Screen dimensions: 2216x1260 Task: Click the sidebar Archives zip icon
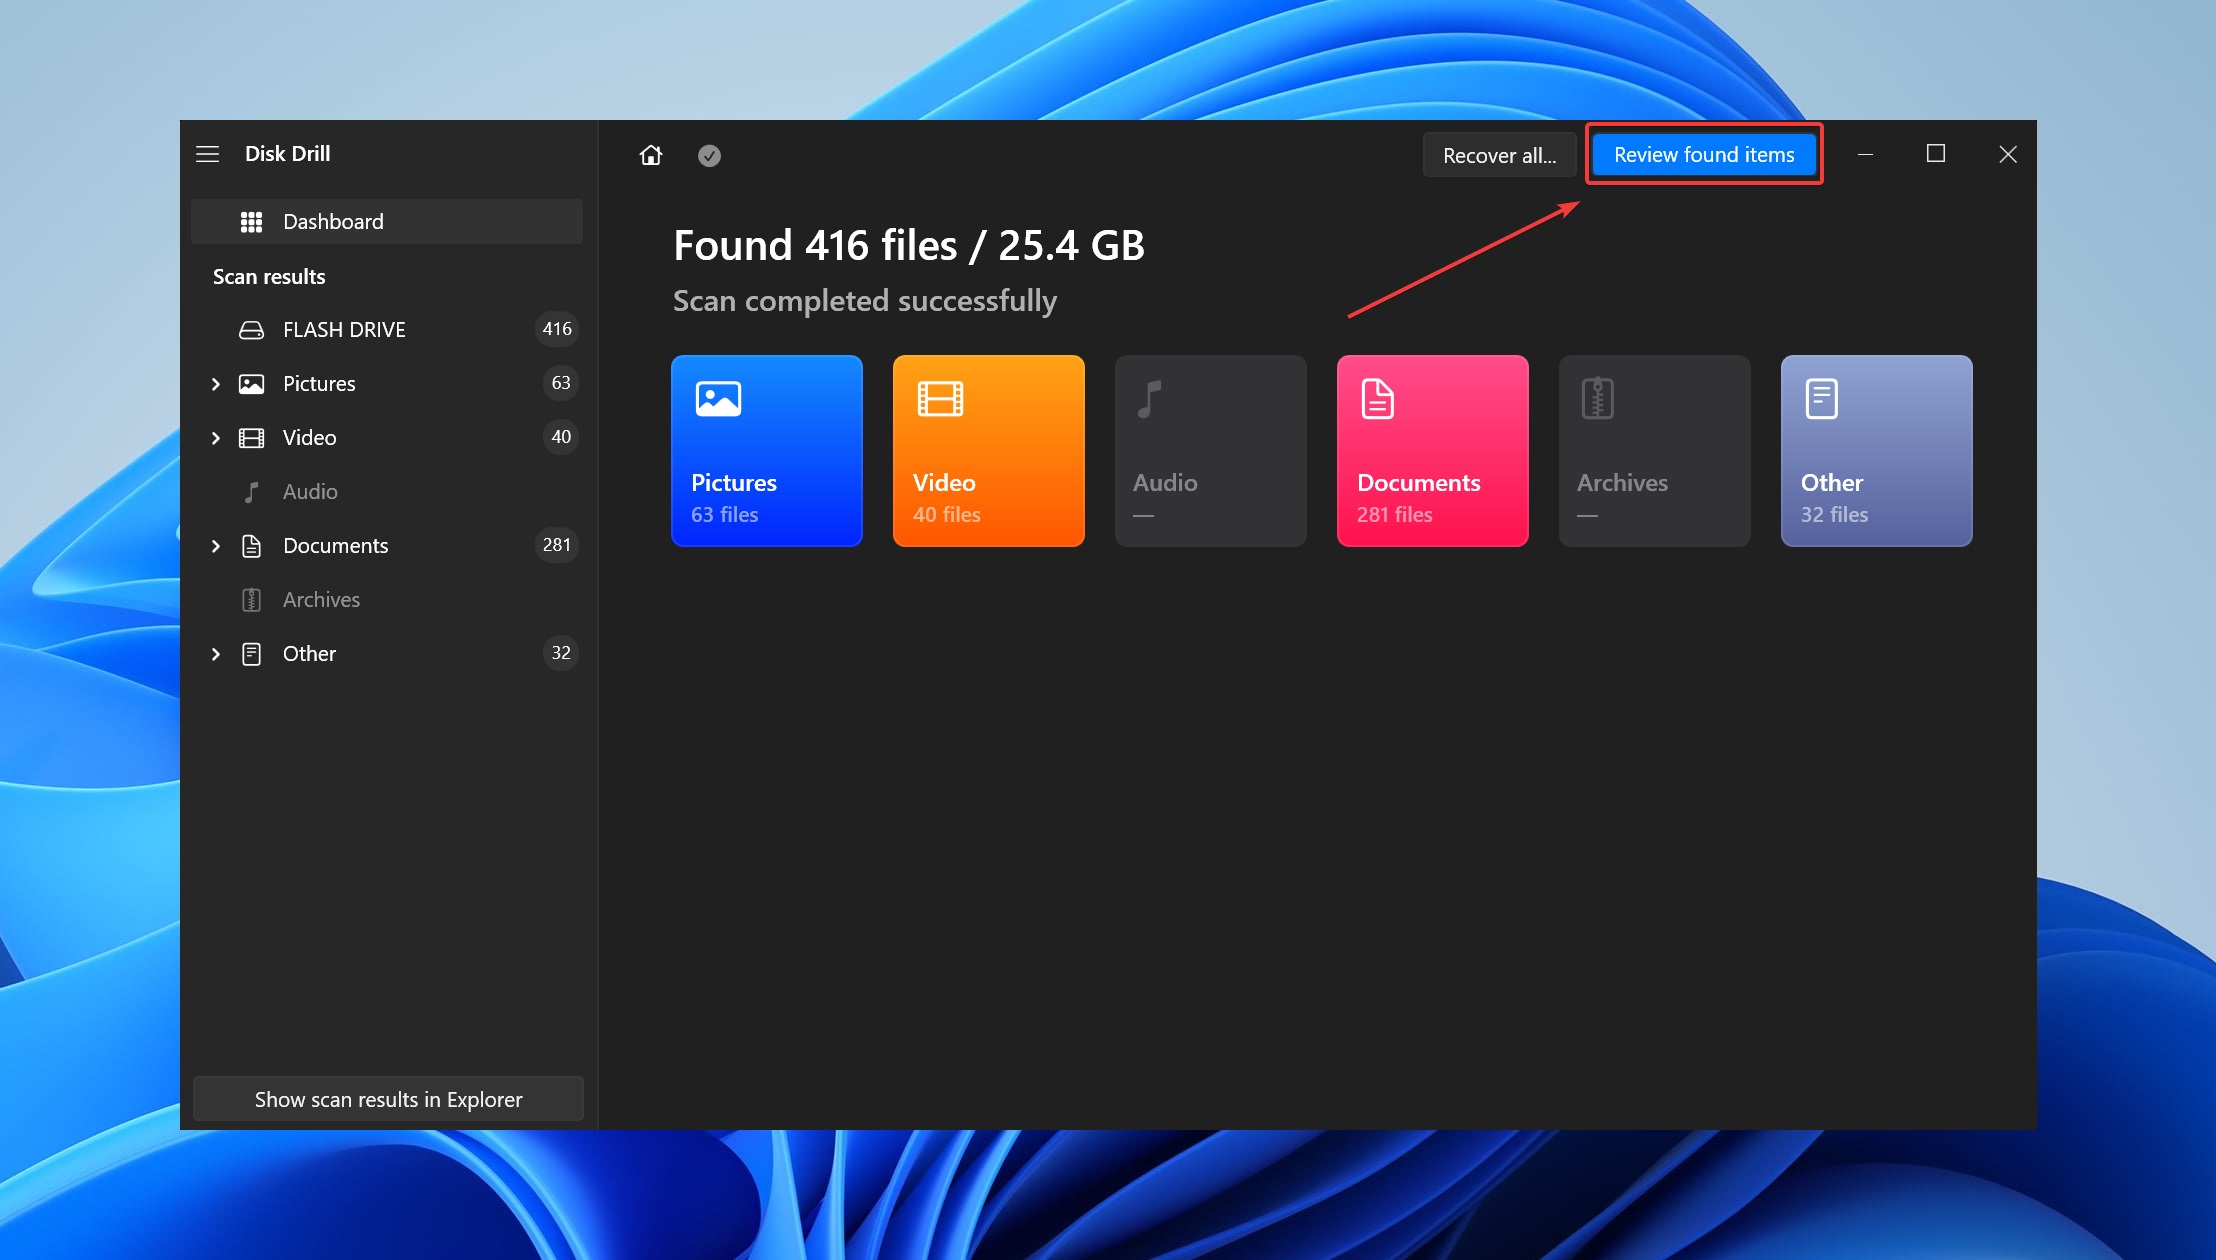tap(251, 600)
